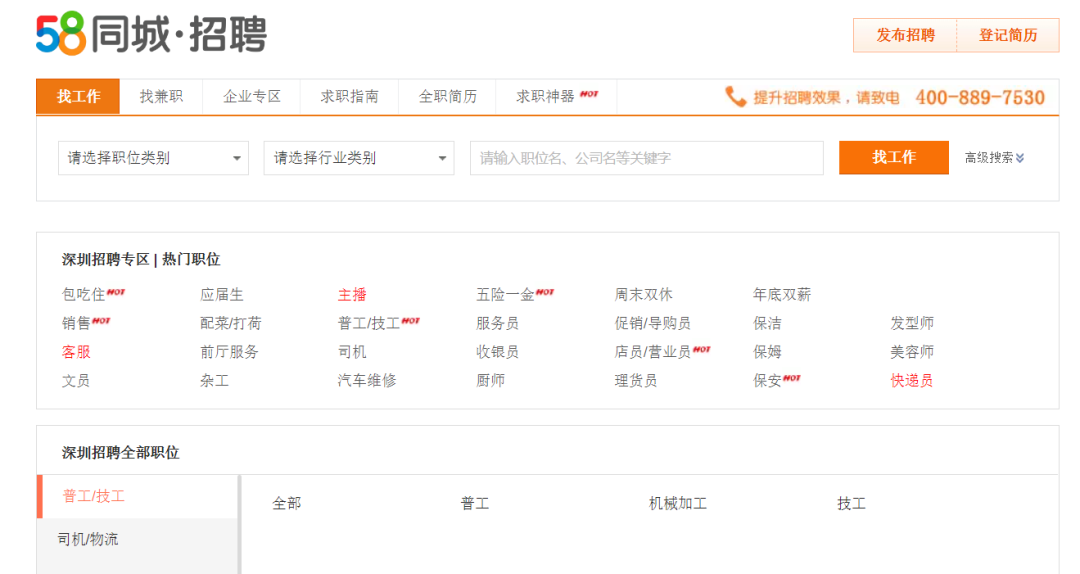Click the 机械加工 subcategory link
Screen dimensions: 1080x574
(677, 504)
